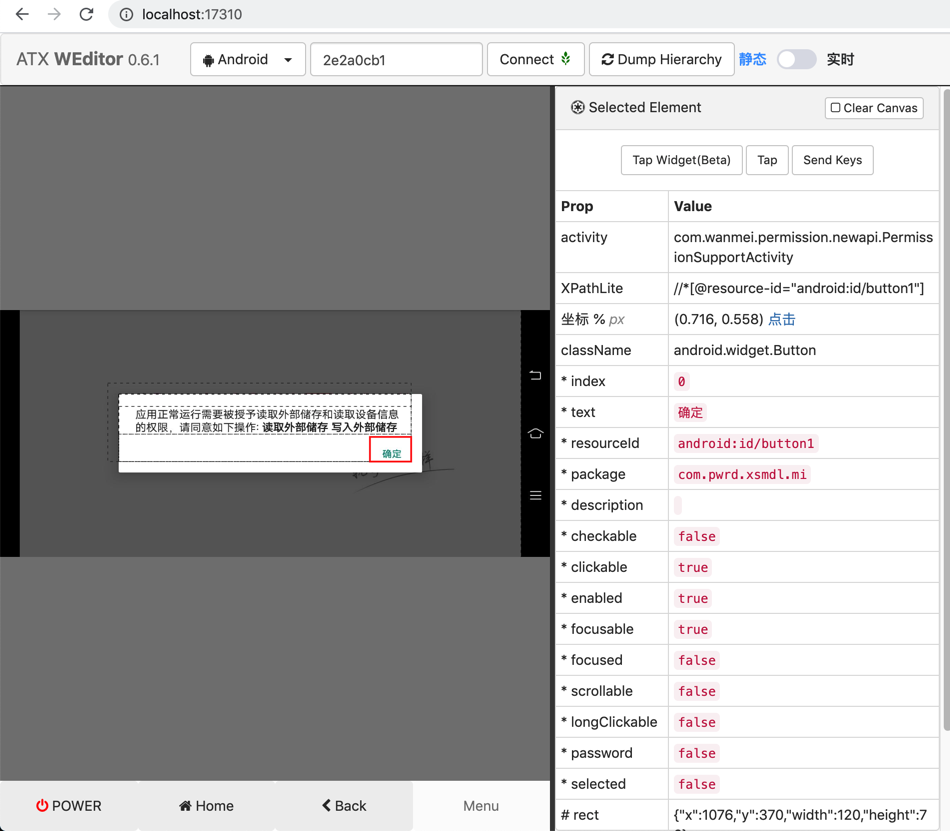The image size is (950, 831).
Task: Select the XPathLite value text
Action: pyautogui.click(x=799, y=288)
